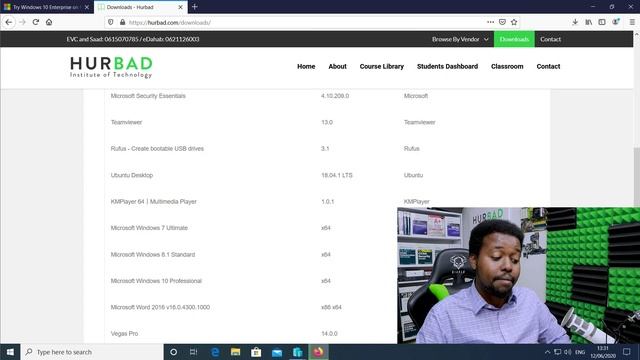Close the Try Windows 10 Enterprise tab
Screen dimensions: 640x360
(x=87, y=7)
